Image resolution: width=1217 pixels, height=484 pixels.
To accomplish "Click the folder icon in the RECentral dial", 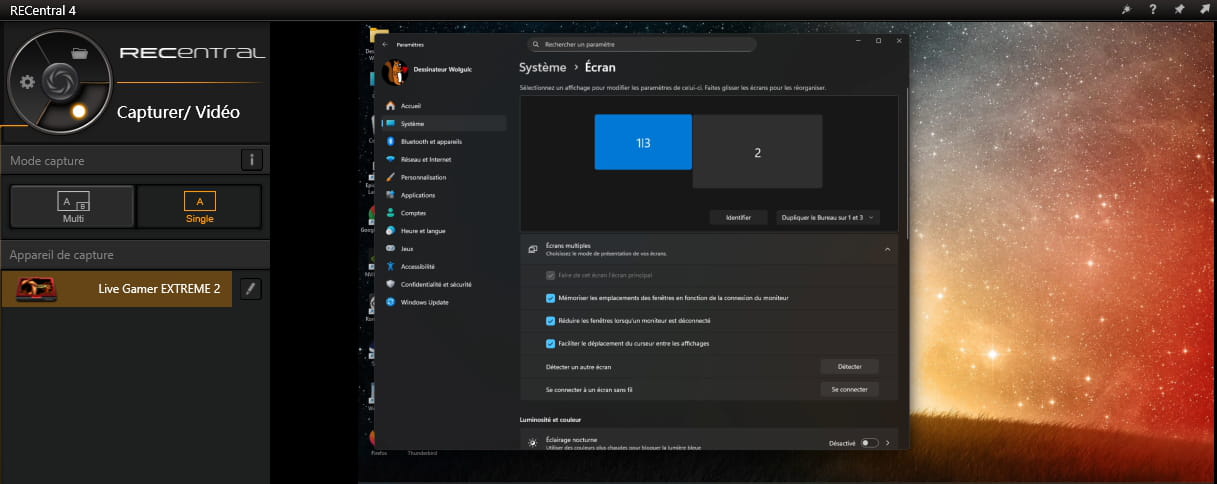I will 81,54.
